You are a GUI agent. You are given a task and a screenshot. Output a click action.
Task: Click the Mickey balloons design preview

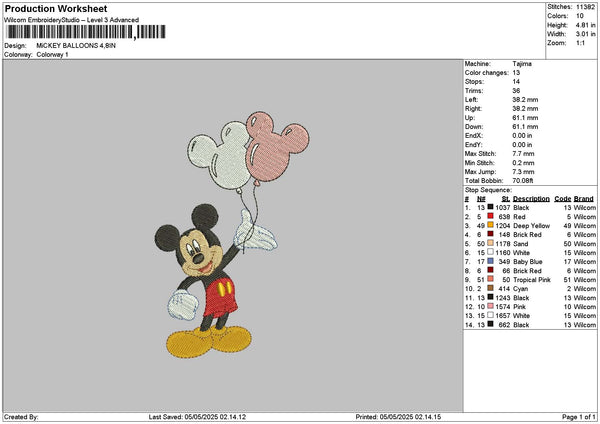(x=232, y=235)
